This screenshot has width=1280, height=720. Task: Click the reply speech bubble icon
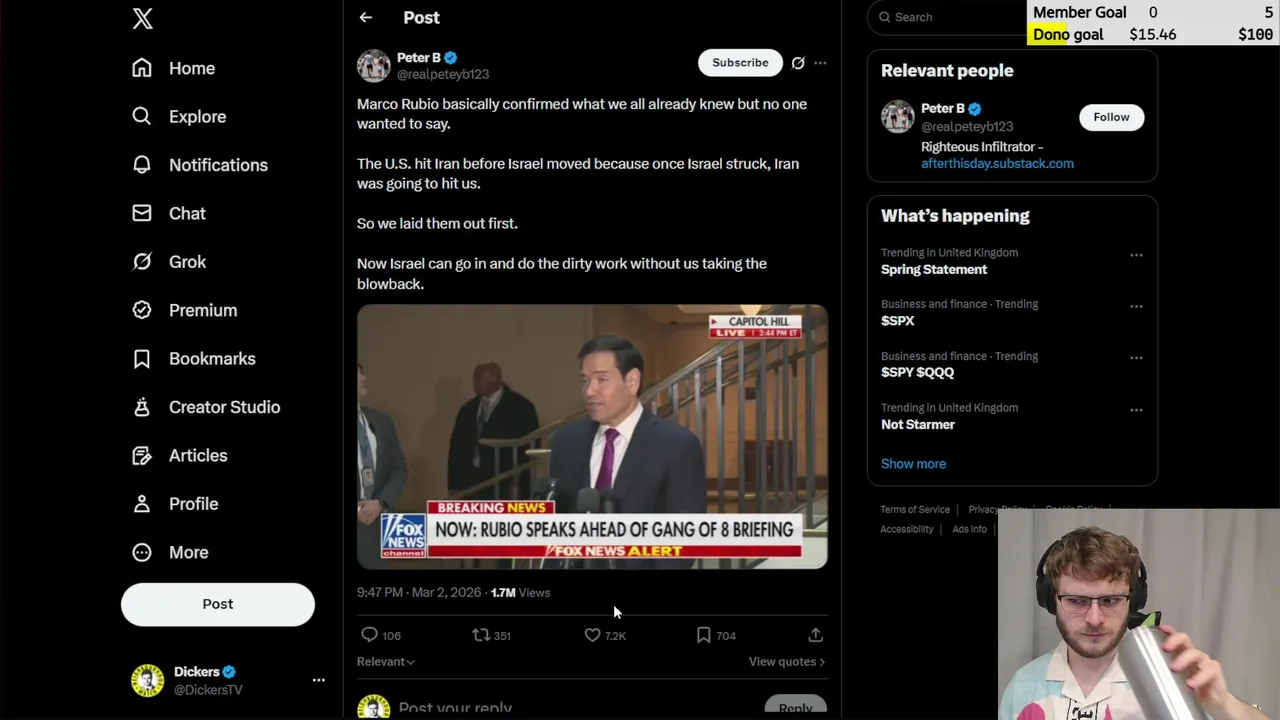point(369,635)
